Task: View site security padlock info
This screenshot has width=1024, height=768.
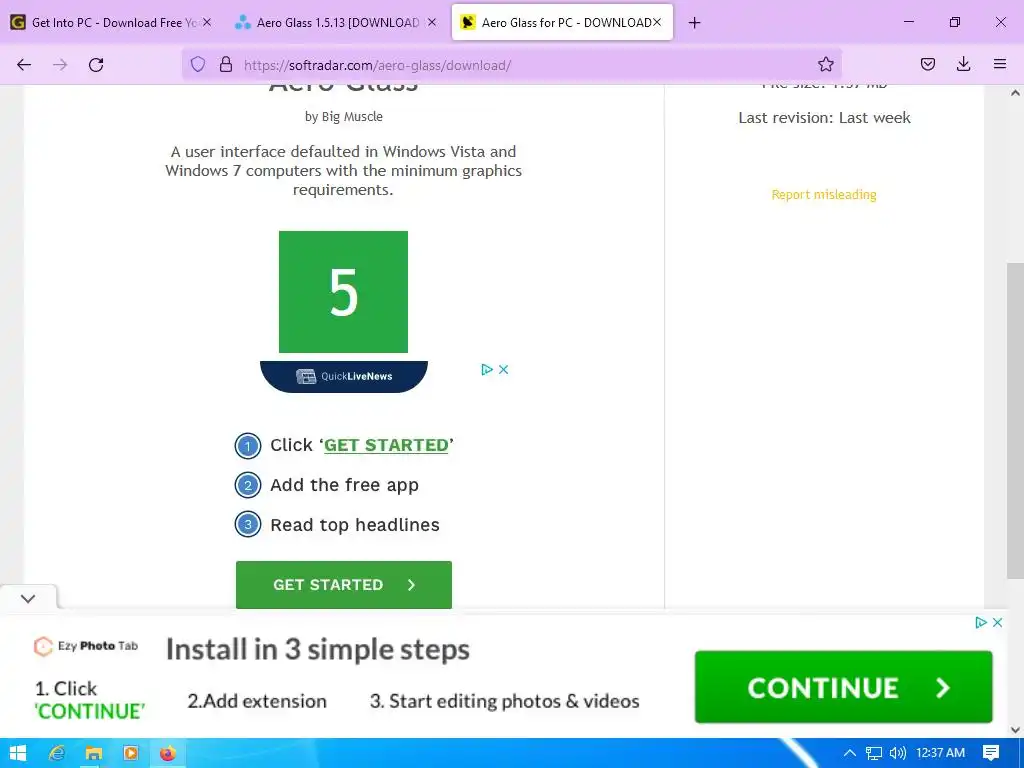Action: (226, 64)
